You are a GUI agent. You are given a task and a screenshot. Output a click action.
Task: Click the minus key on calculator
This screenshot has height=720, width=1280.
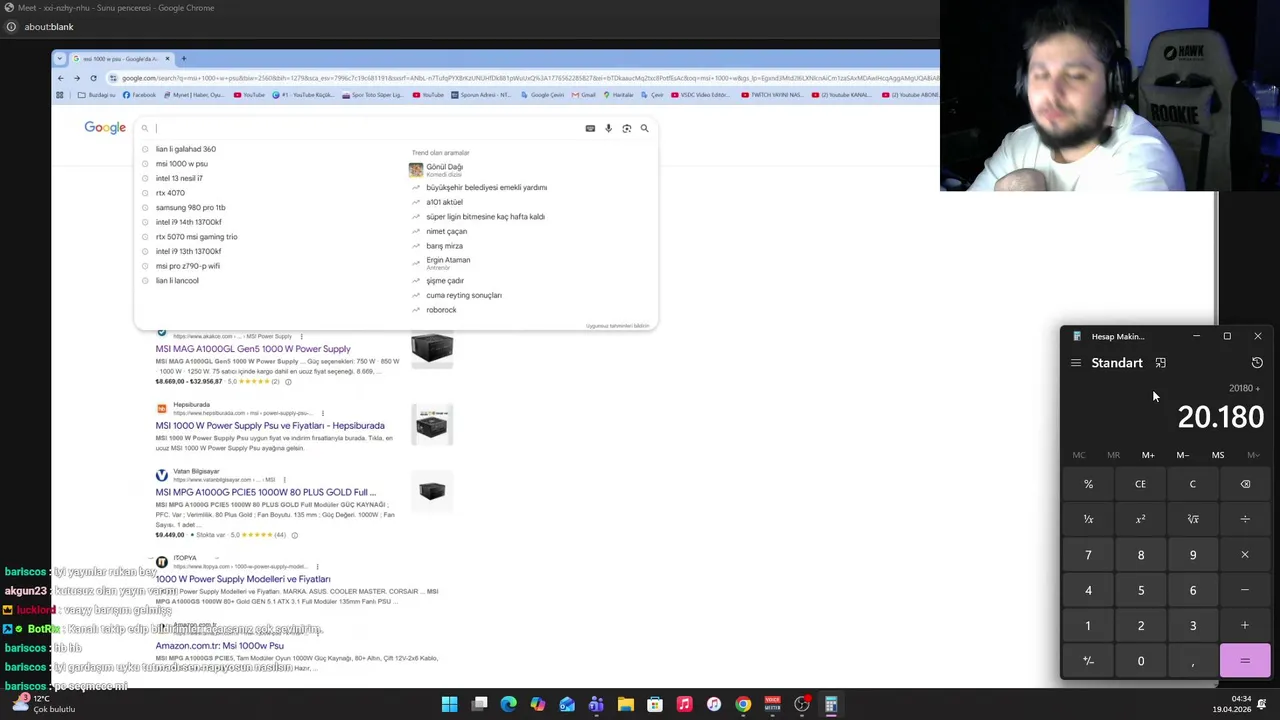pos(1245,590)
